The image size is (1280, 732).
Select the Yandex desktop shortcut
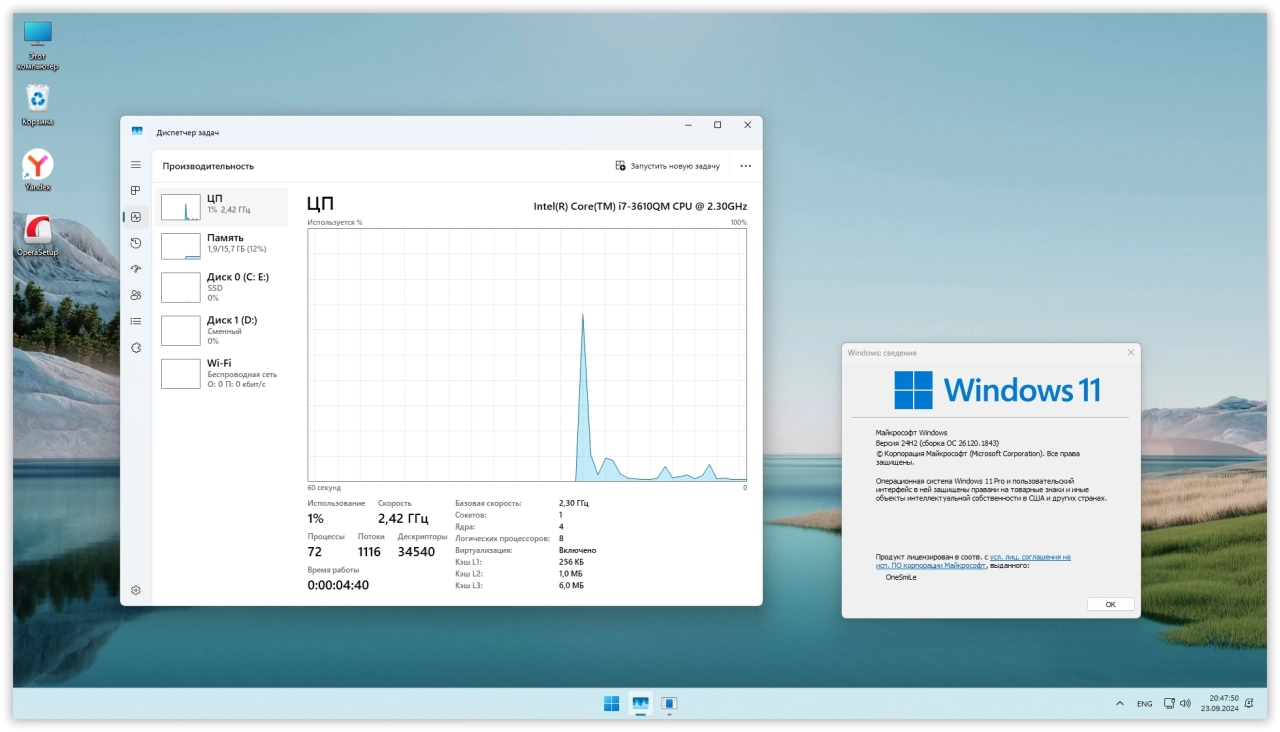pos(38,171)
